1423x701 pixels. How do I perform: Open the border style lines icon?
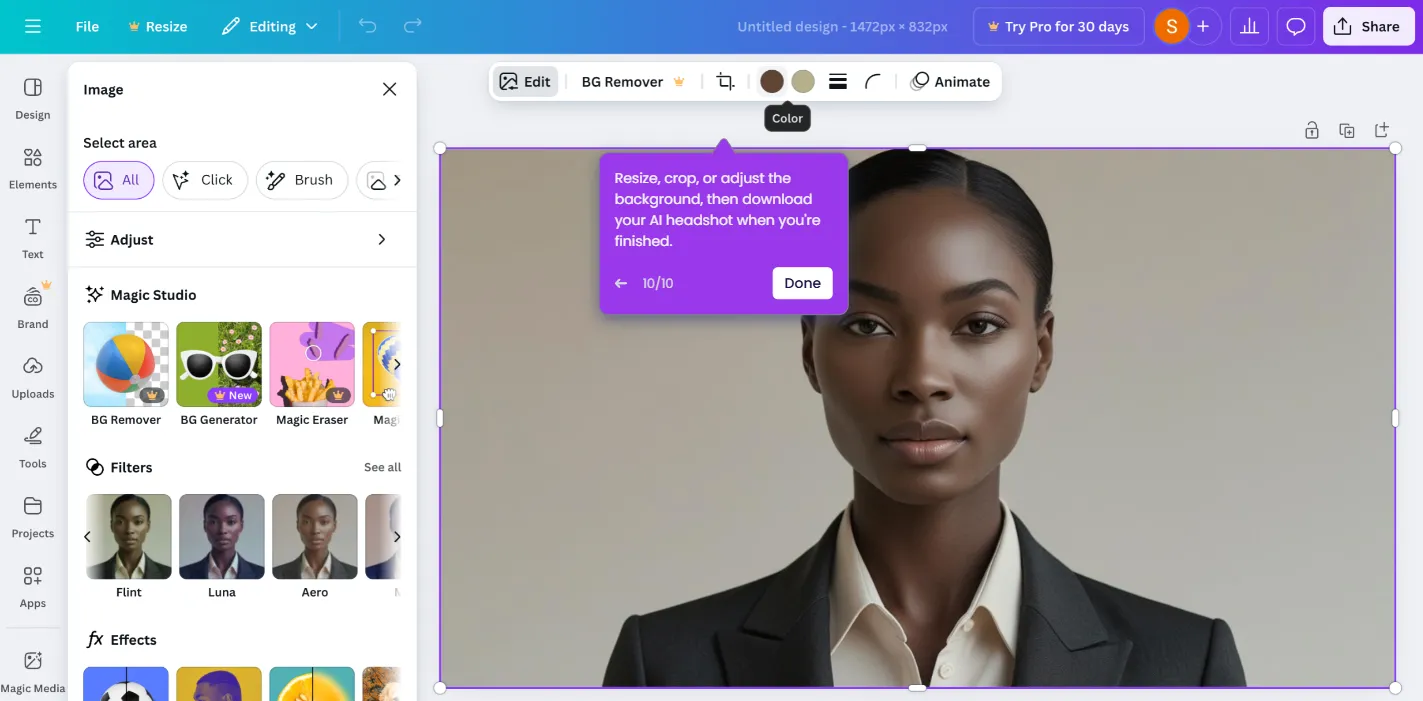[838, 82]
